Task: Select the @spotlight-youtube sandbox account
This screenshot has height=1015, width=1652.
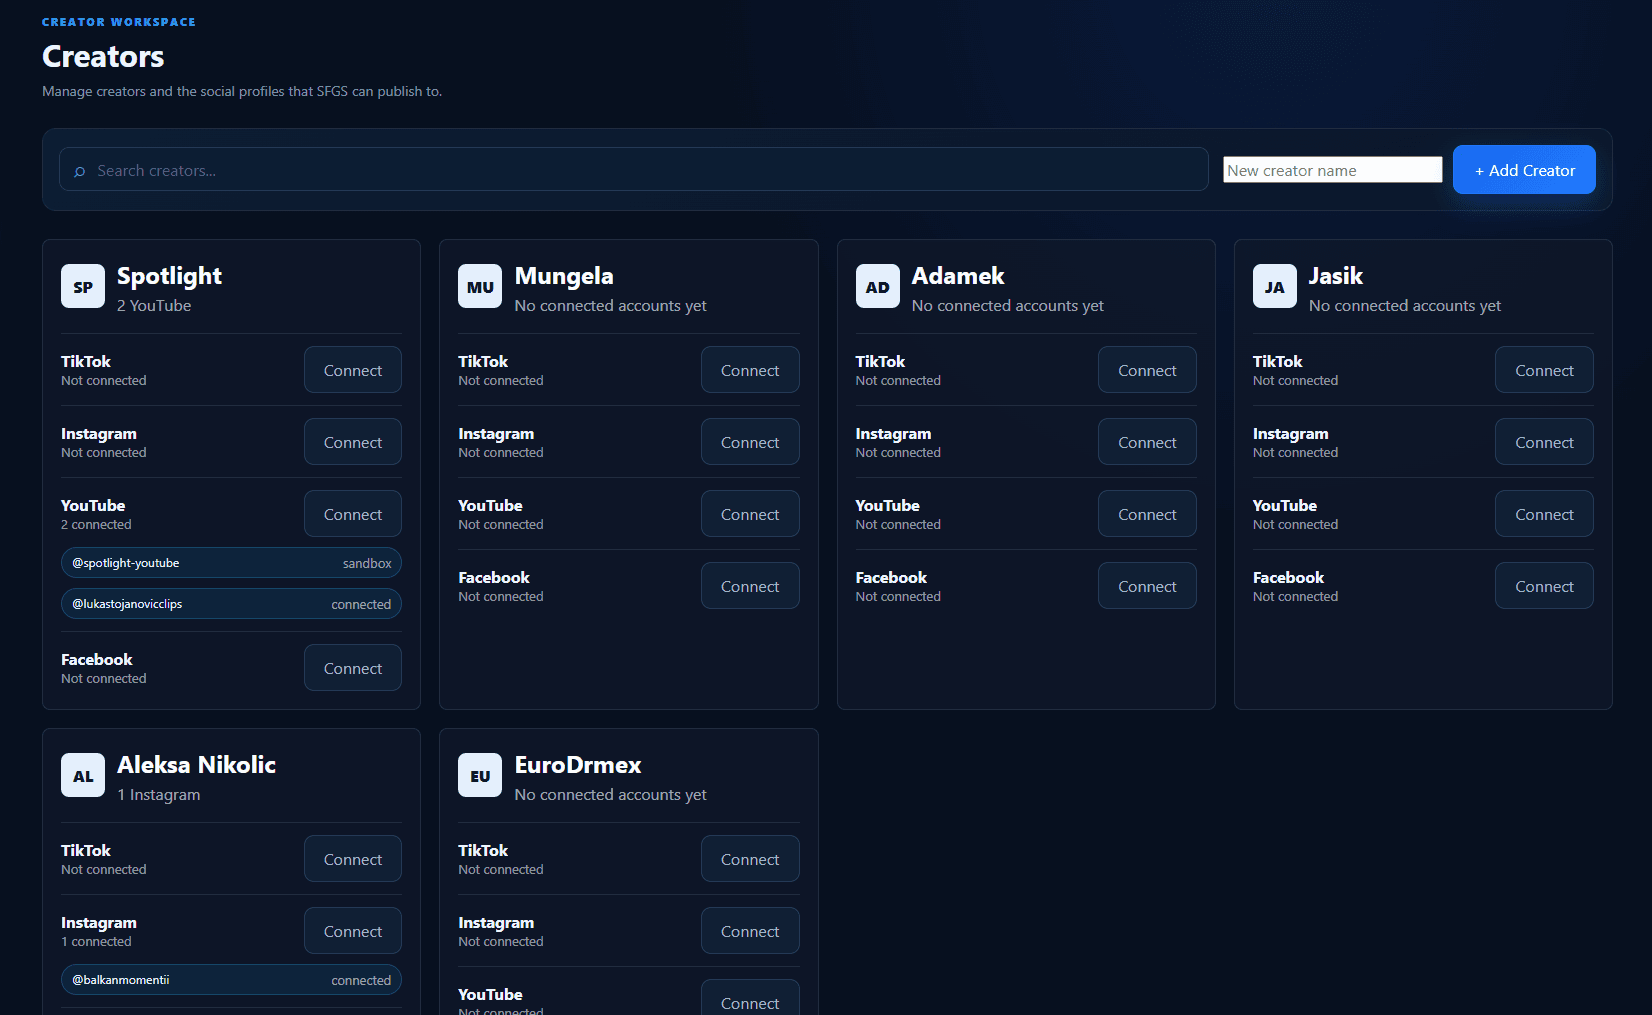Action: tap(231, 563)
